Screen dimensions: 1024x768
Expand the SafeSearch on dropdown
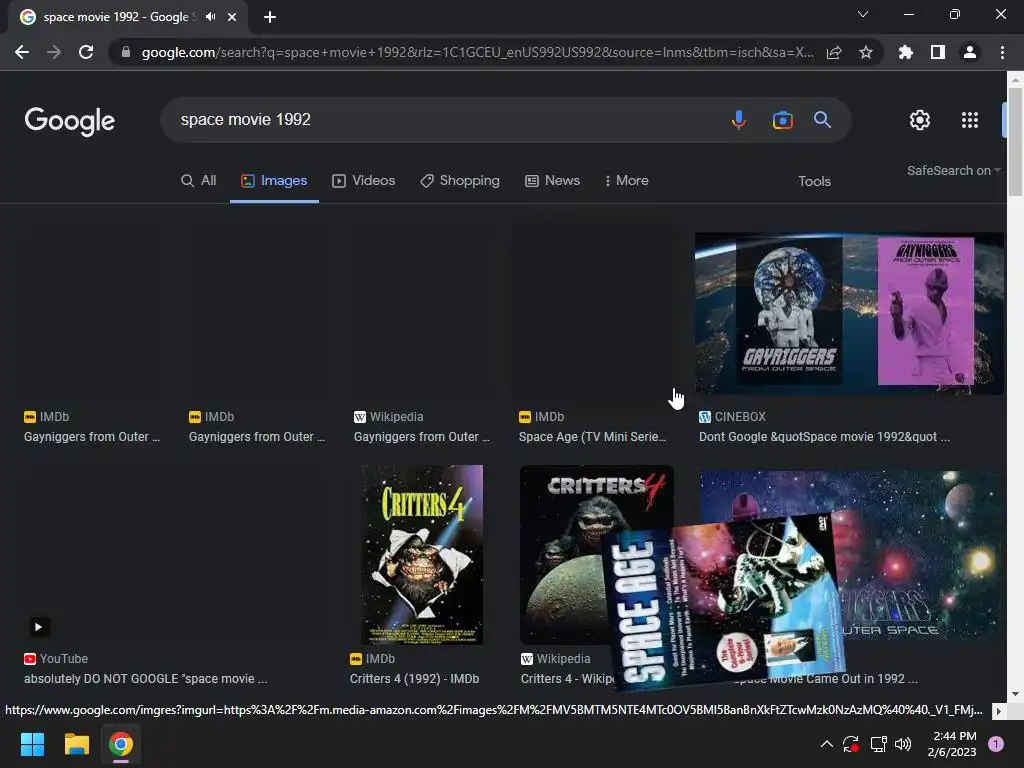click(x=953, y=170)
